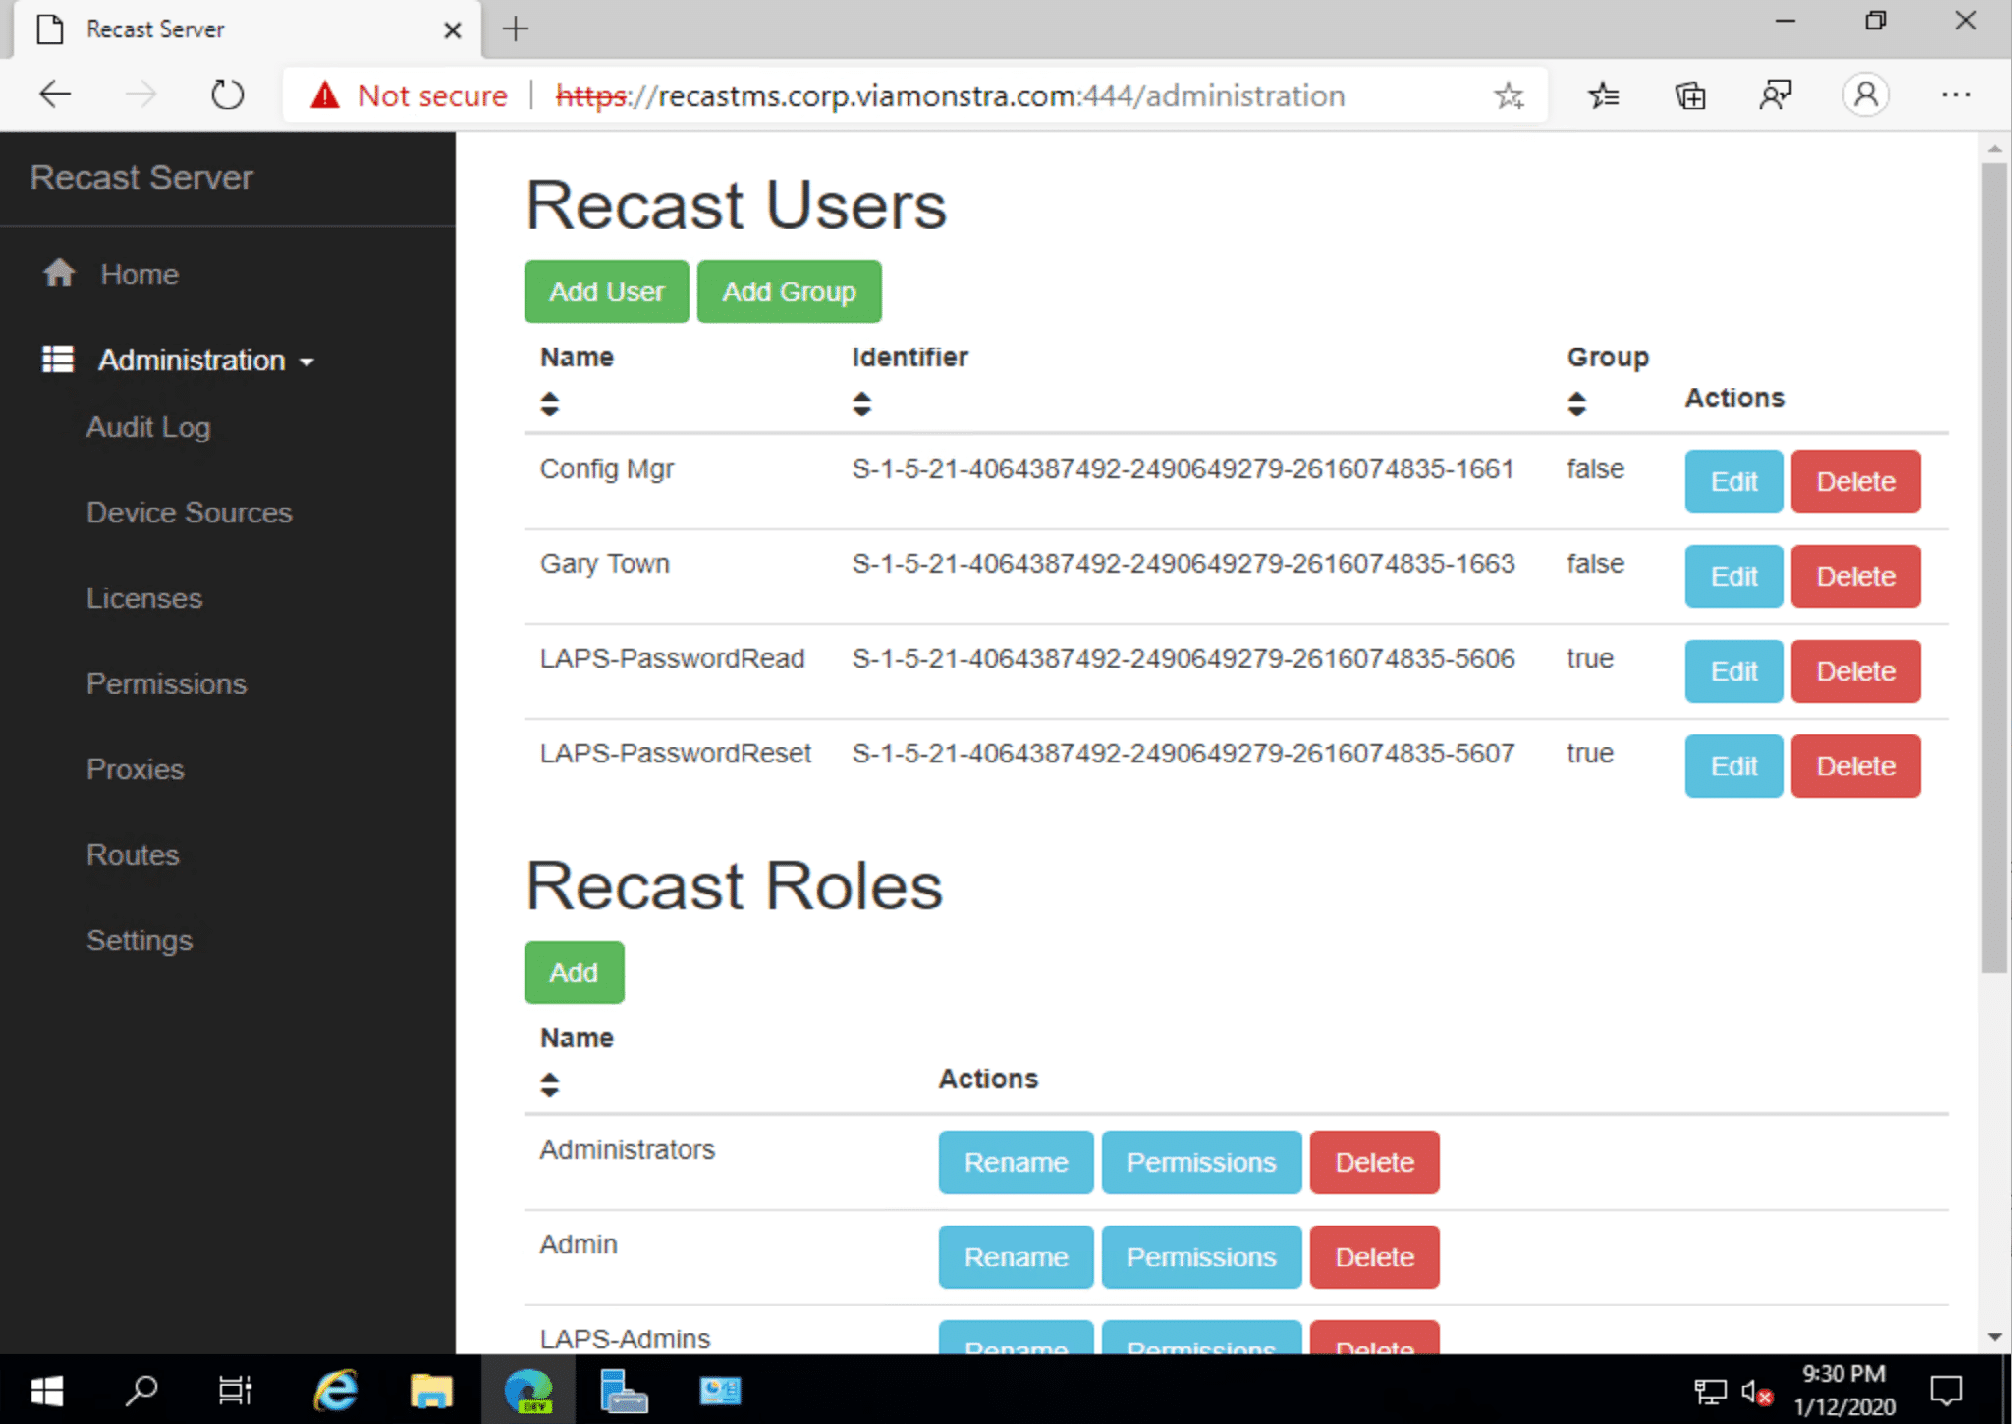Viewport: 2012px width, 1424px height.
Task: Delete the LAPS-PasswordReset group
Action: (x=1855, y=766)
